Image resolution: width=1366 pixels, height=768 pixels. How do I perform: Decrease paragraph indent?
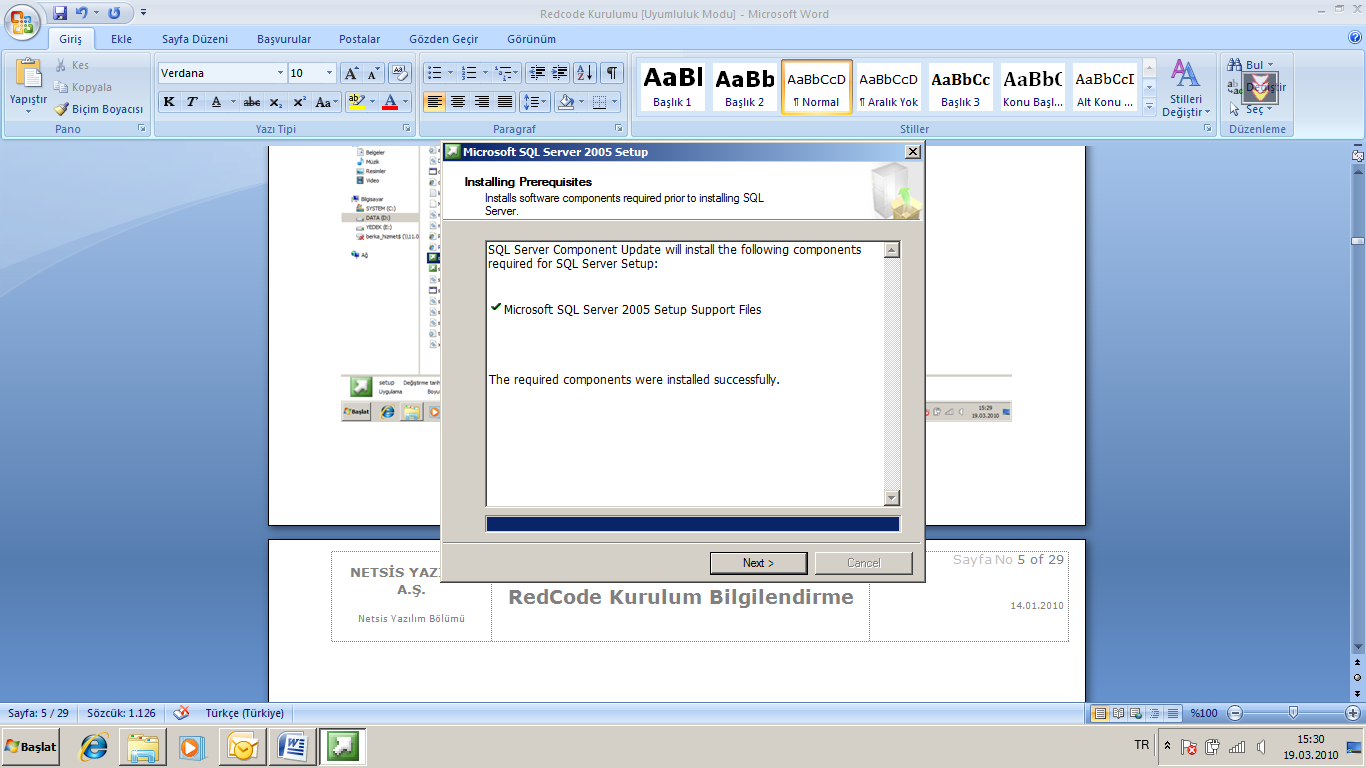(x=537, y=73)
